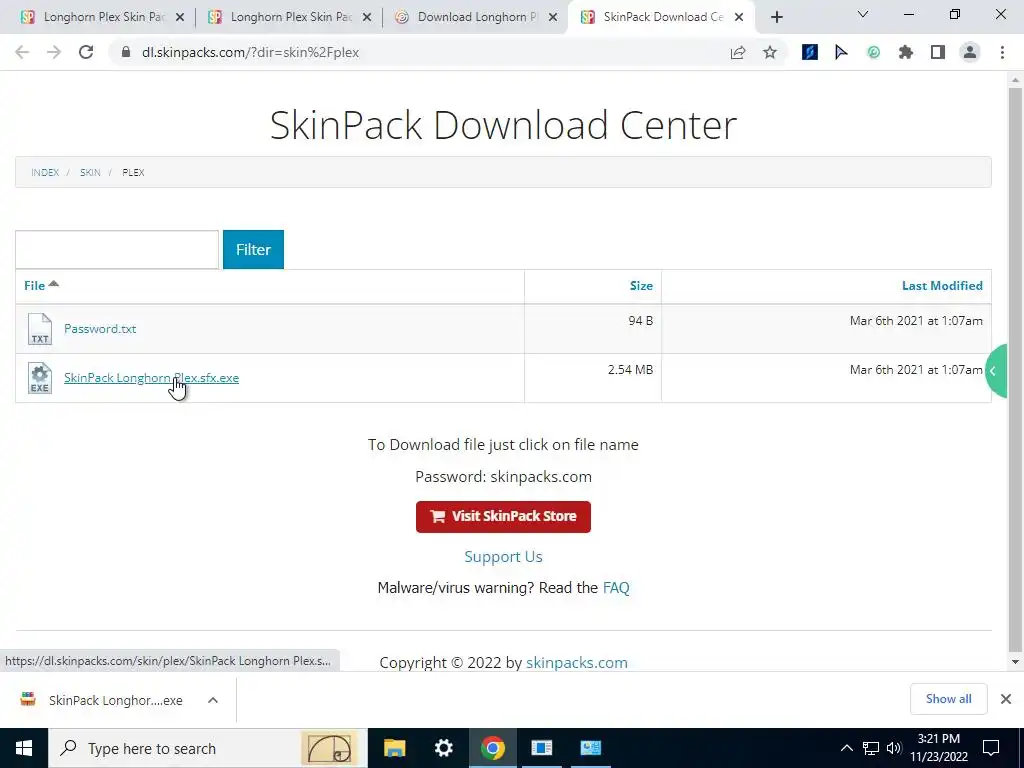The image size is (1024, 768).
Task: Open the Chrome profile avatar
Action: tap(970, 52)
